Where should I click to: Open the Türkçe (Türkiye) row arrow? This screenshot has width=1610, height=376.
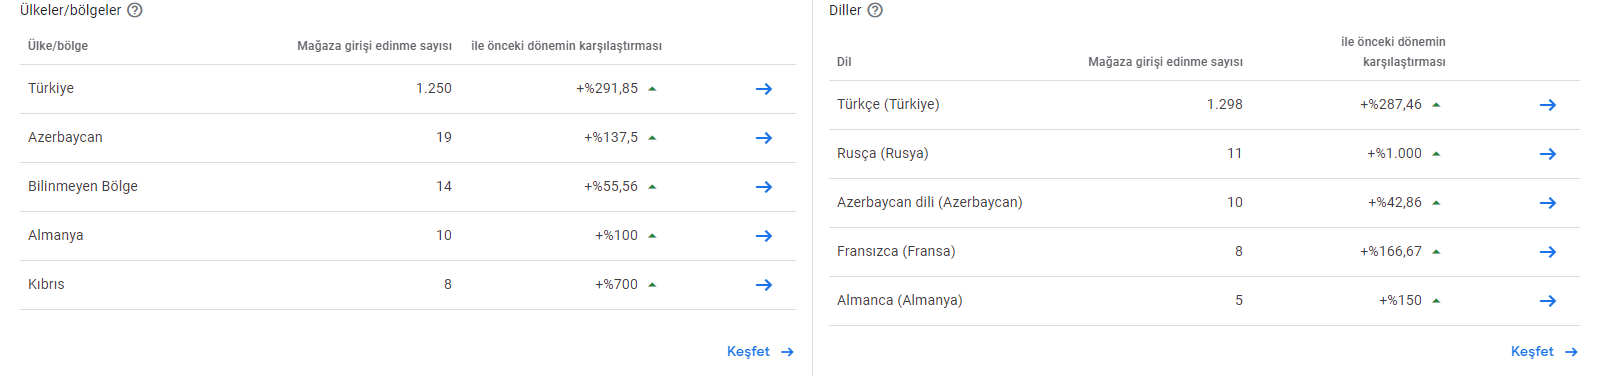tap(1548, 105)
